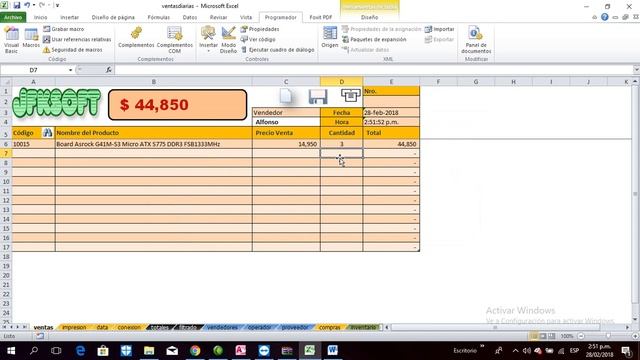Open the Panel de documentos
Image resolution: width=640 pixels, height=360 pixels.
[476, 40]
